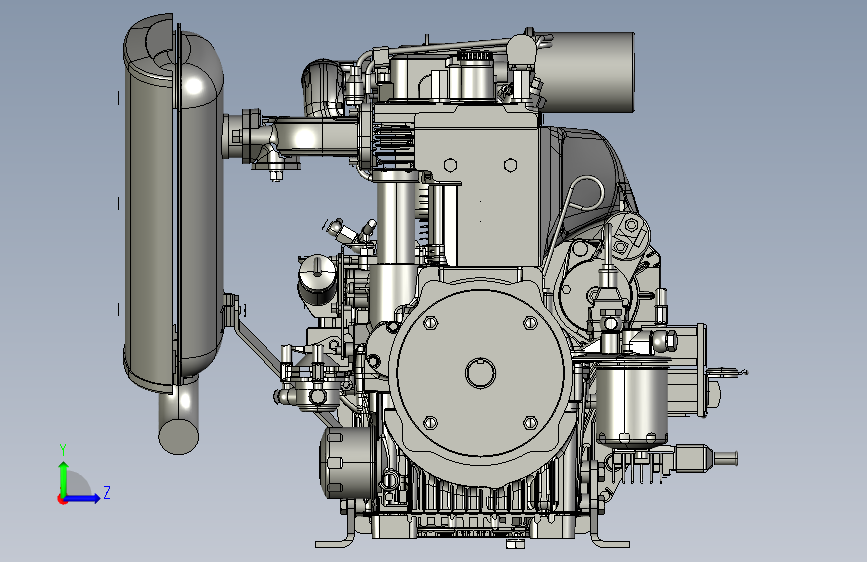Image resolution: width=867 pixels, height=562 pixels.
Task: Click the Y label on the axis triad
Action: [63, 450]
